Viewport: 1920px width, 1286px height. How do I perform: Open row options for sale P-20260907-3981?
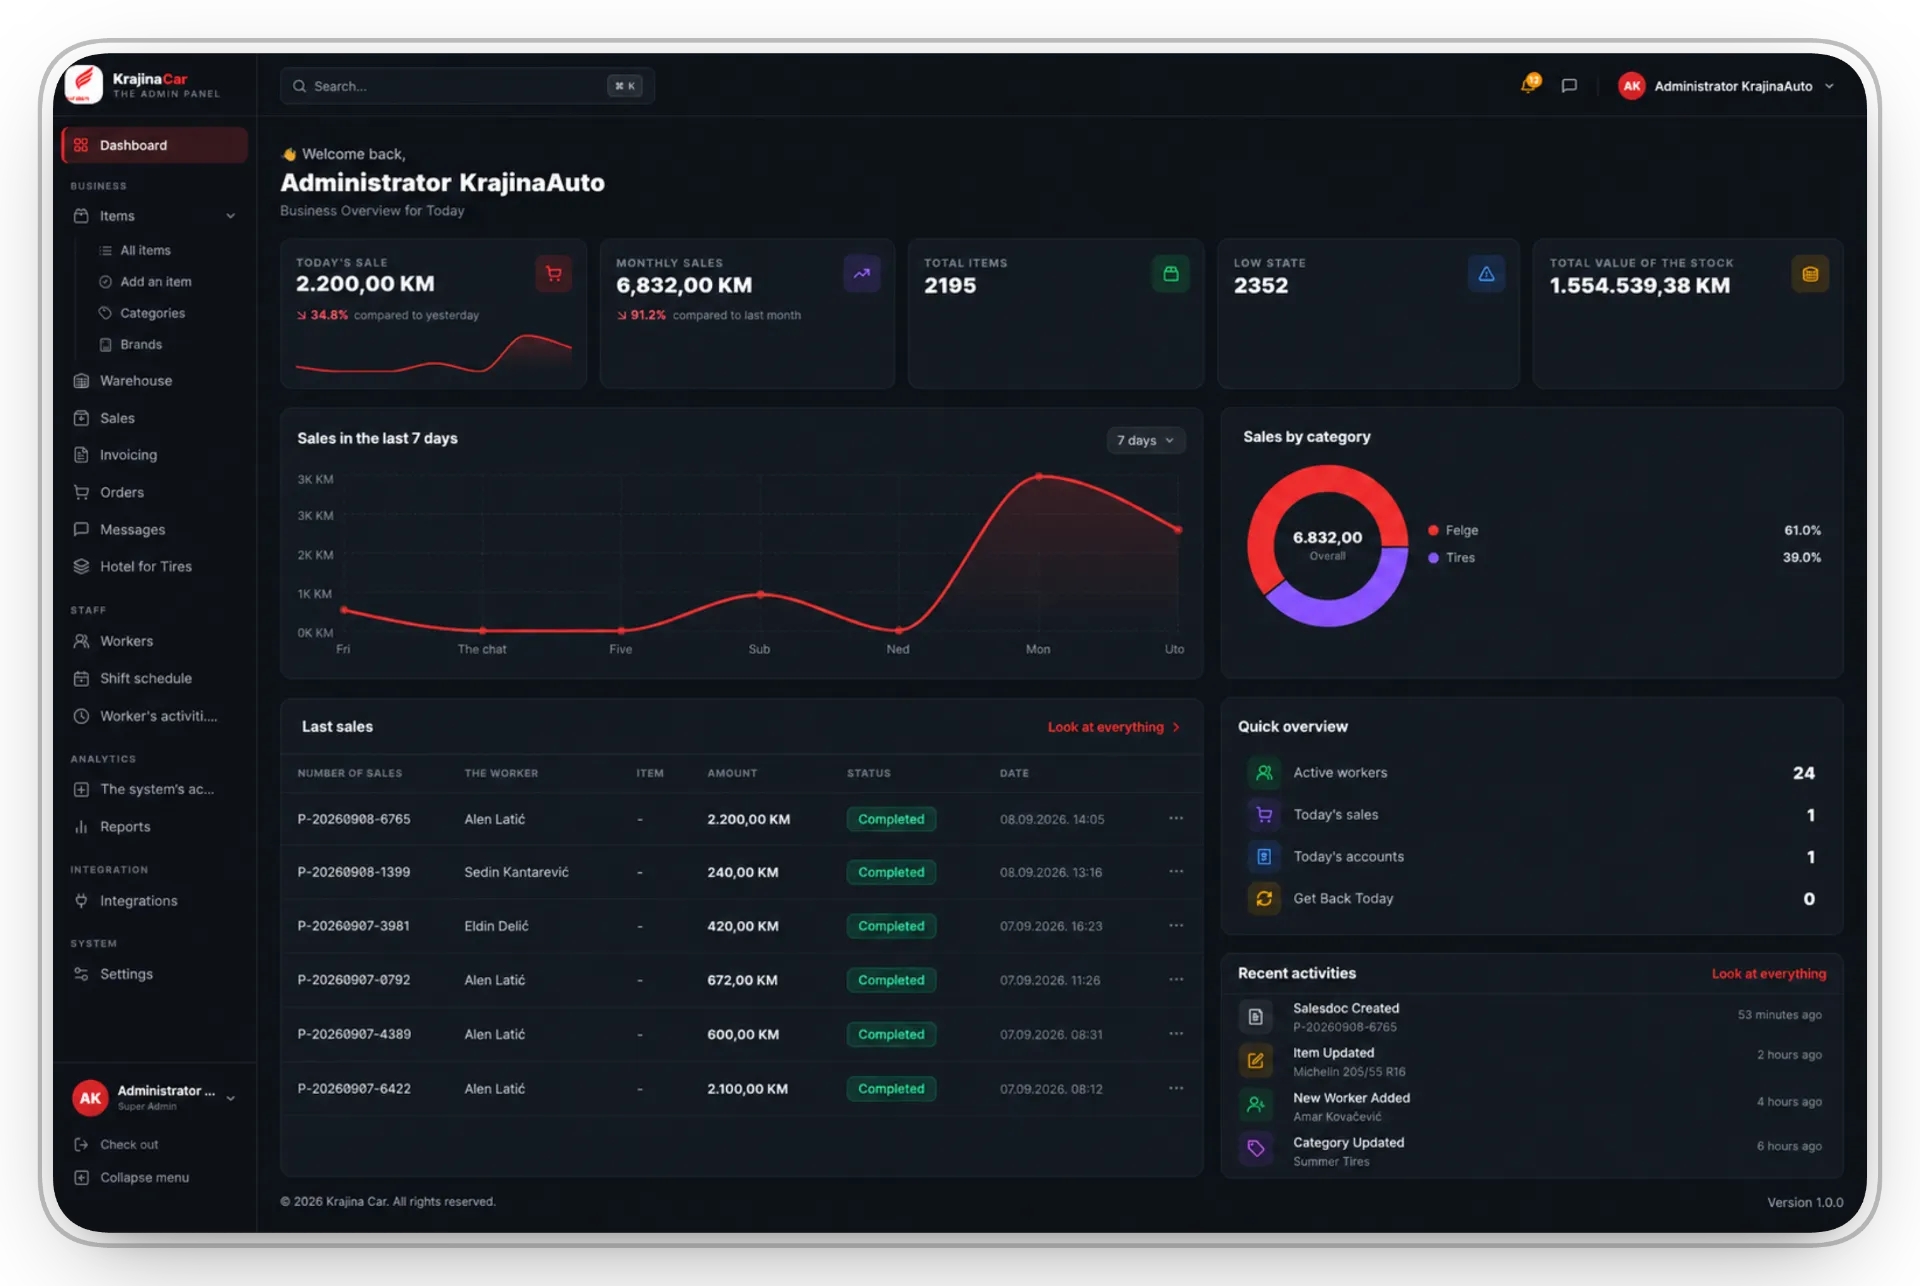tap(1176, 925)
